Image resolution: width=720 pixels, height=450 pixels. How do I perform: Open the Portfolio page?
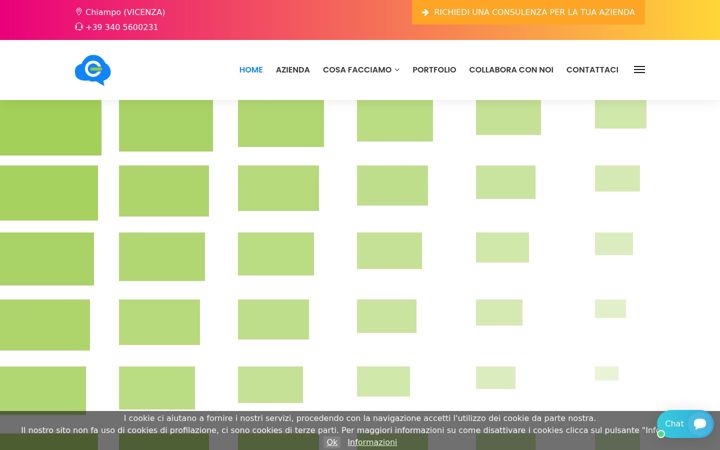(x=434, y=70)
